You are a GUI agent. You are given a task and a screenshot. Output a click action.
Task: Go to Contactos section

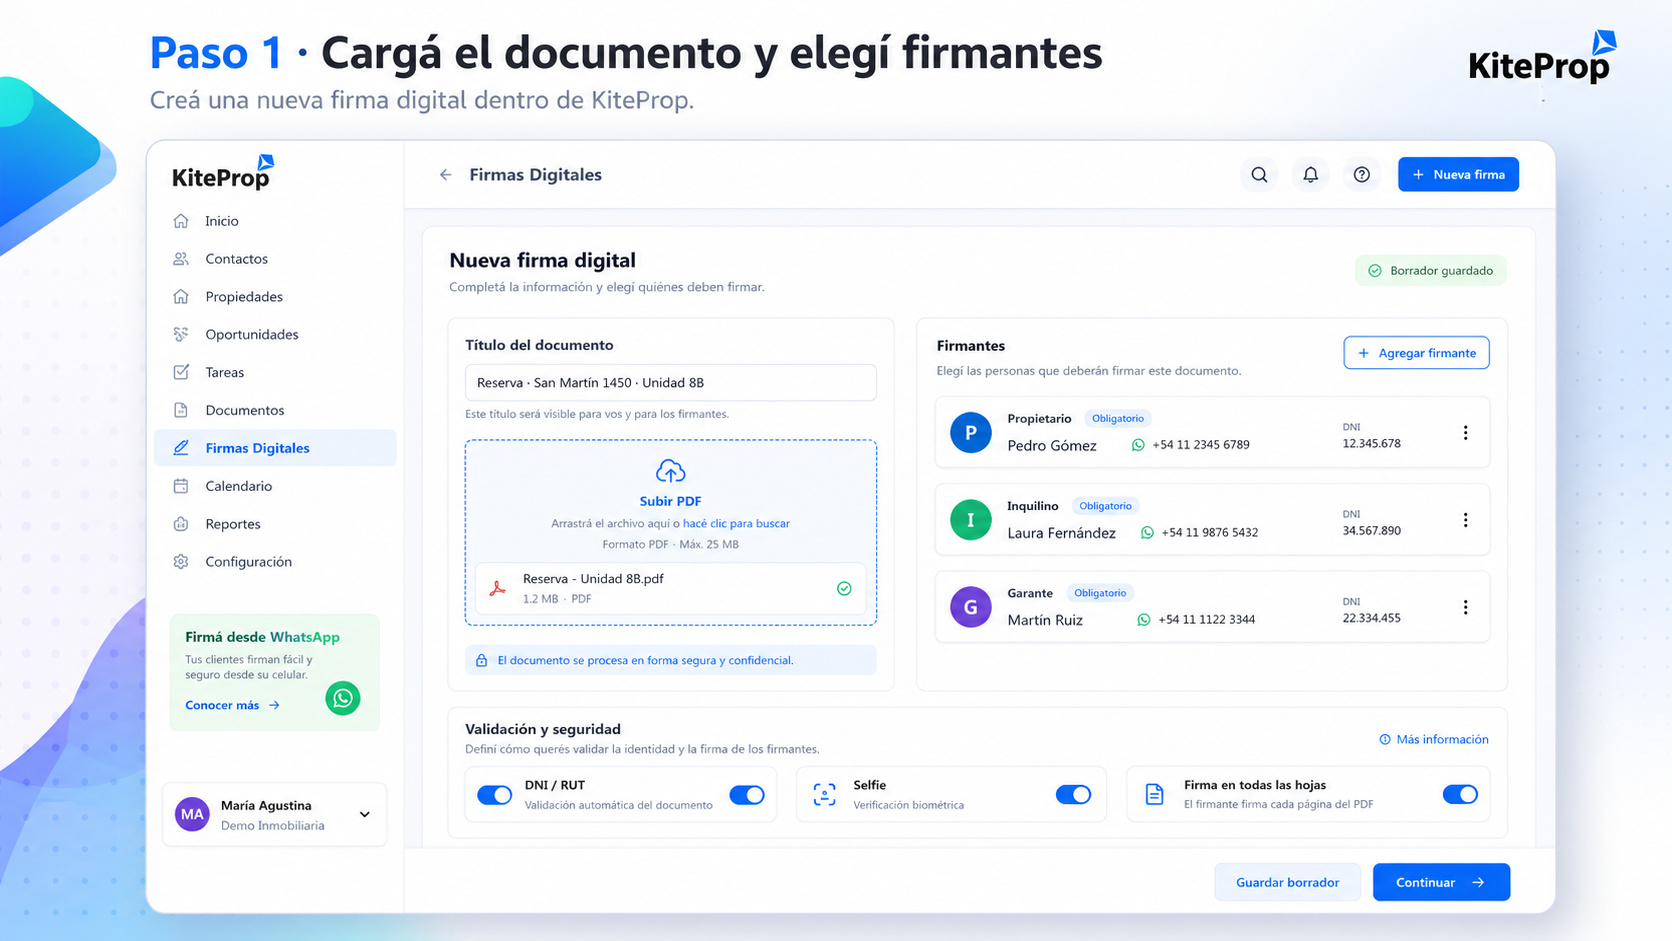point(275,259)
